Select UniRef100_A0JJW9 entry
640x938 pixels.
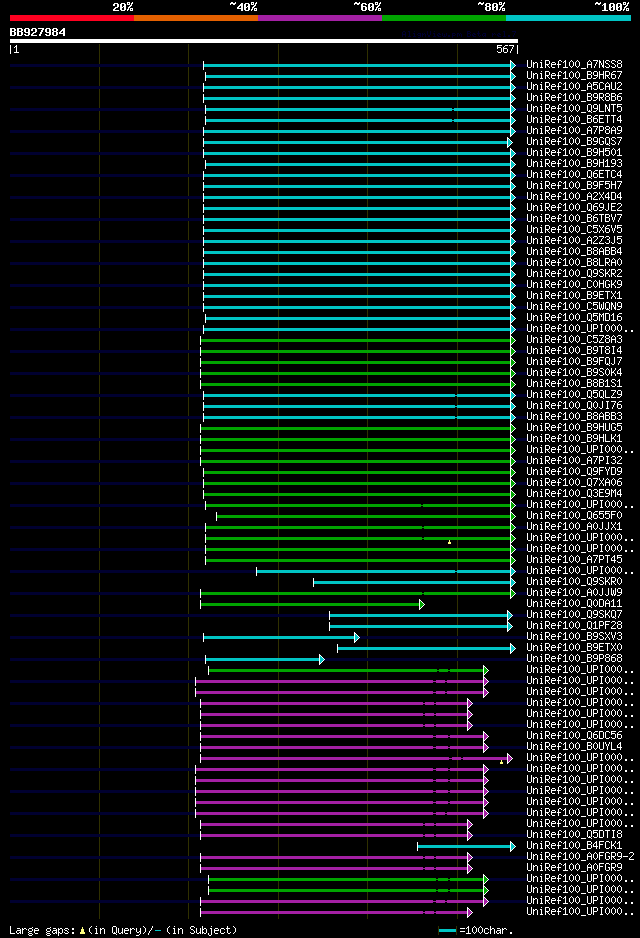pyautogui.click(x=574, y=593)
